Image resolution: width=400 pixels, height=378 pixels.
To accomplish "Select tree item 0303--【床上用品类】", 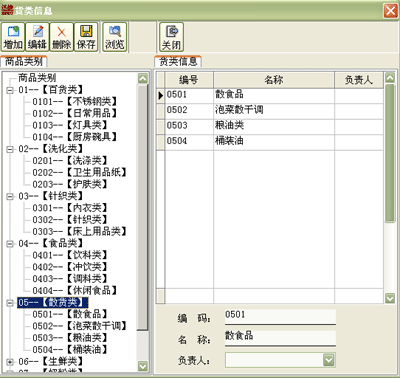I will tap(80, 231).
